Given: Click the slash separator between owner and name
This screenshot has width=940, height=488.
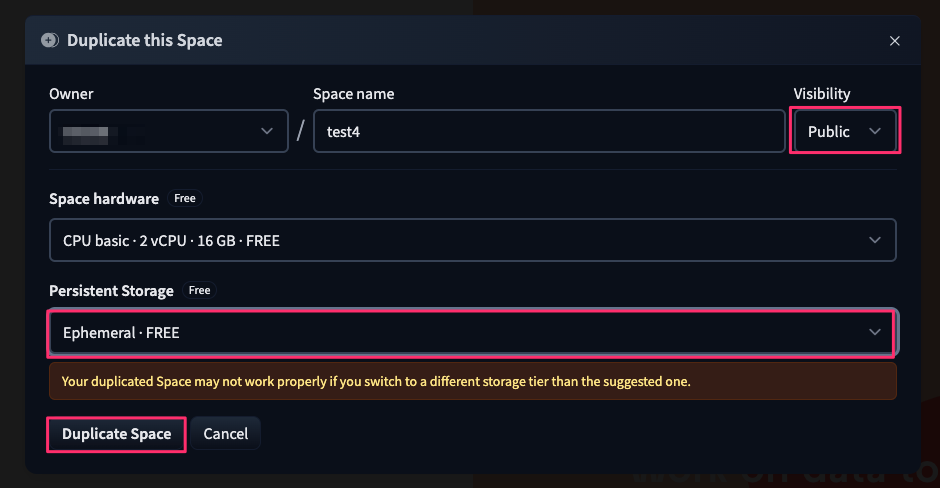Looking at the screenshot, I should (x=301, y=131).
